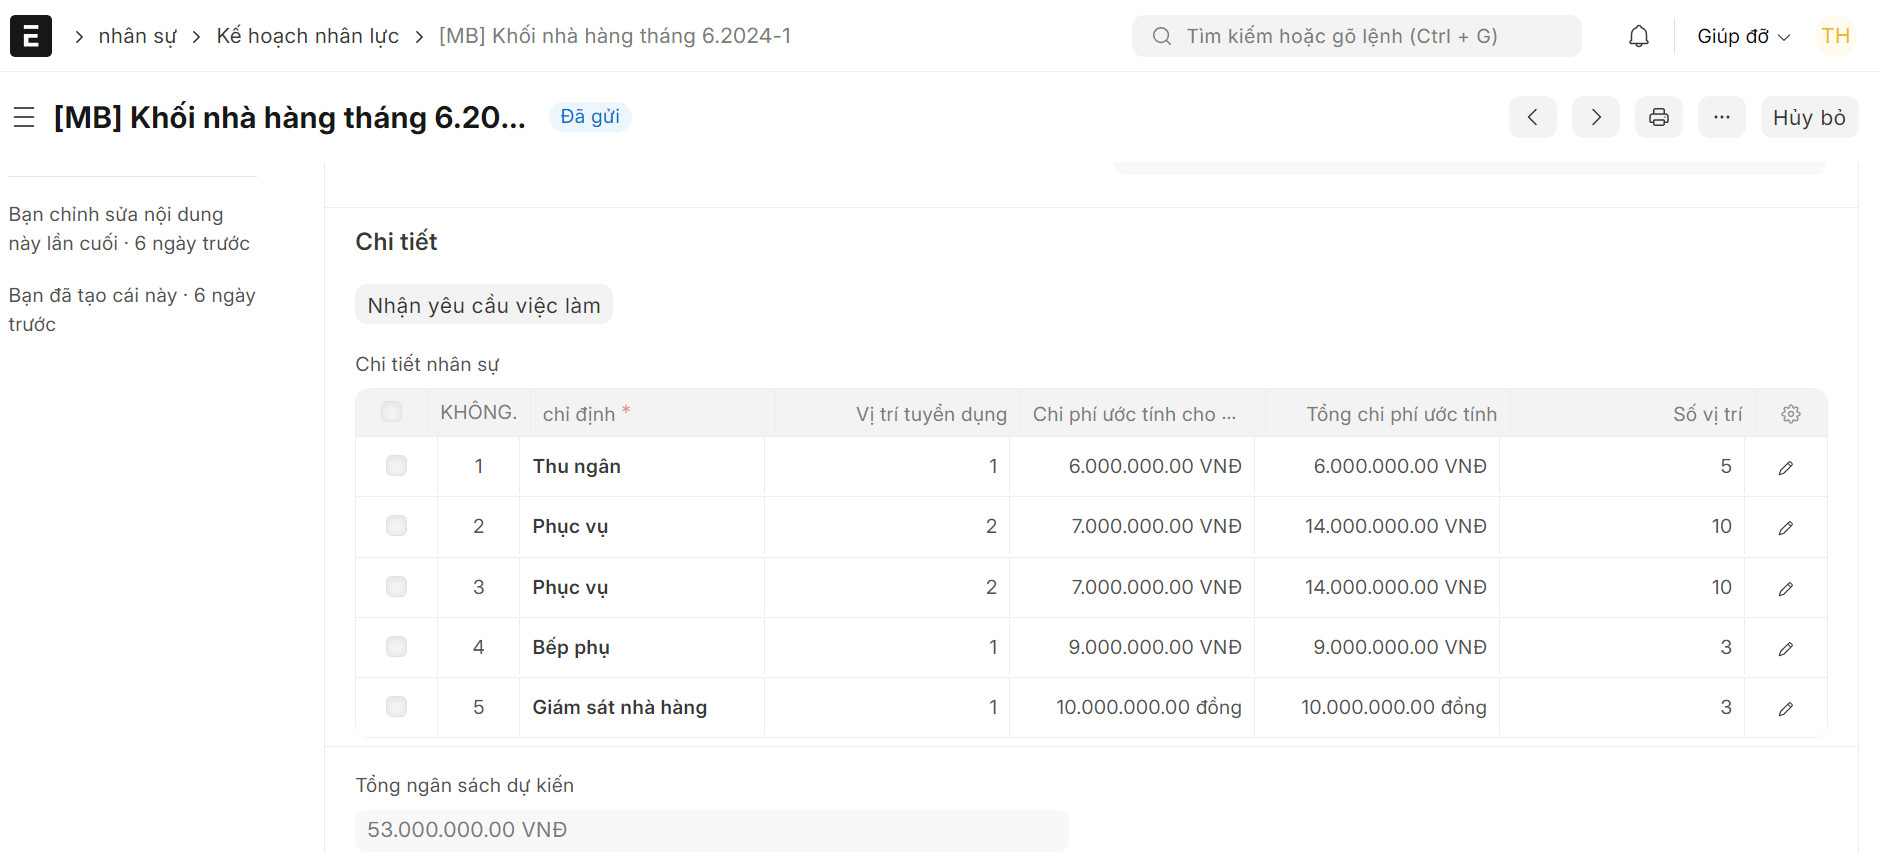The width and height of the screenshot is (1881, 853).
Task: Check row 3 Phục vụ checkbox
Action: 396,587
